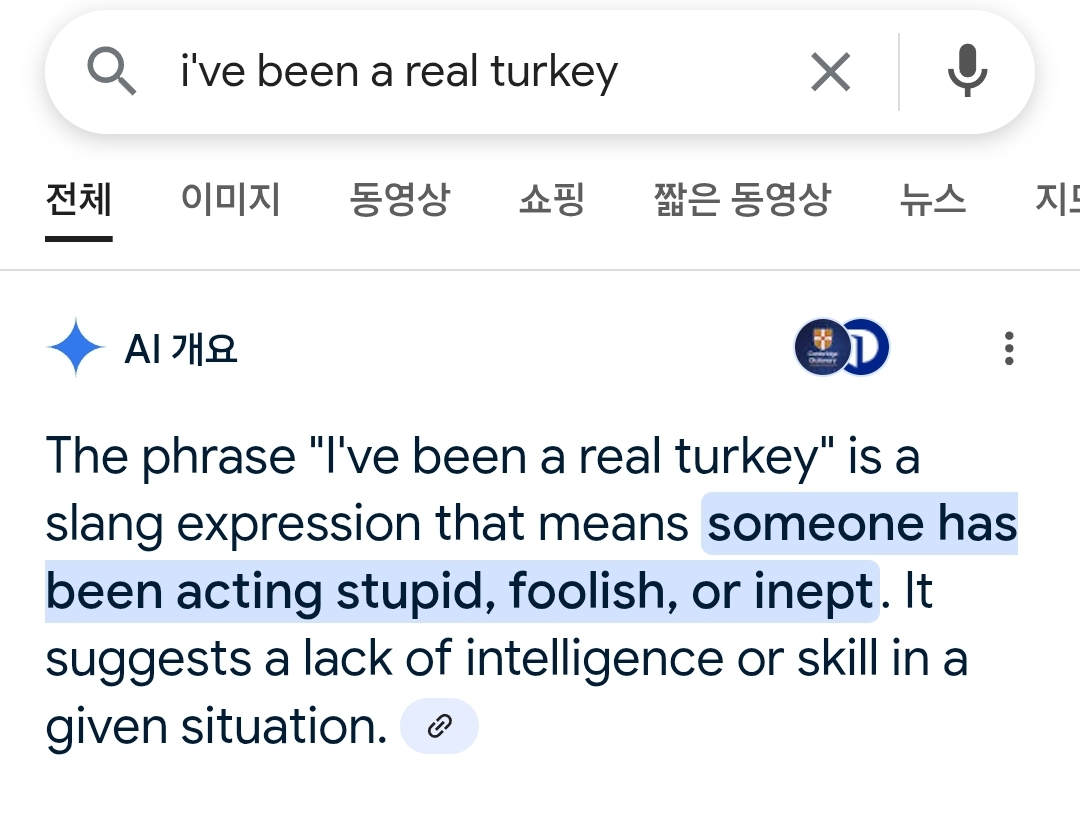Click the link chip after 'given situation.'
This screenshot has width=1080, height=840.
point(439,726)
